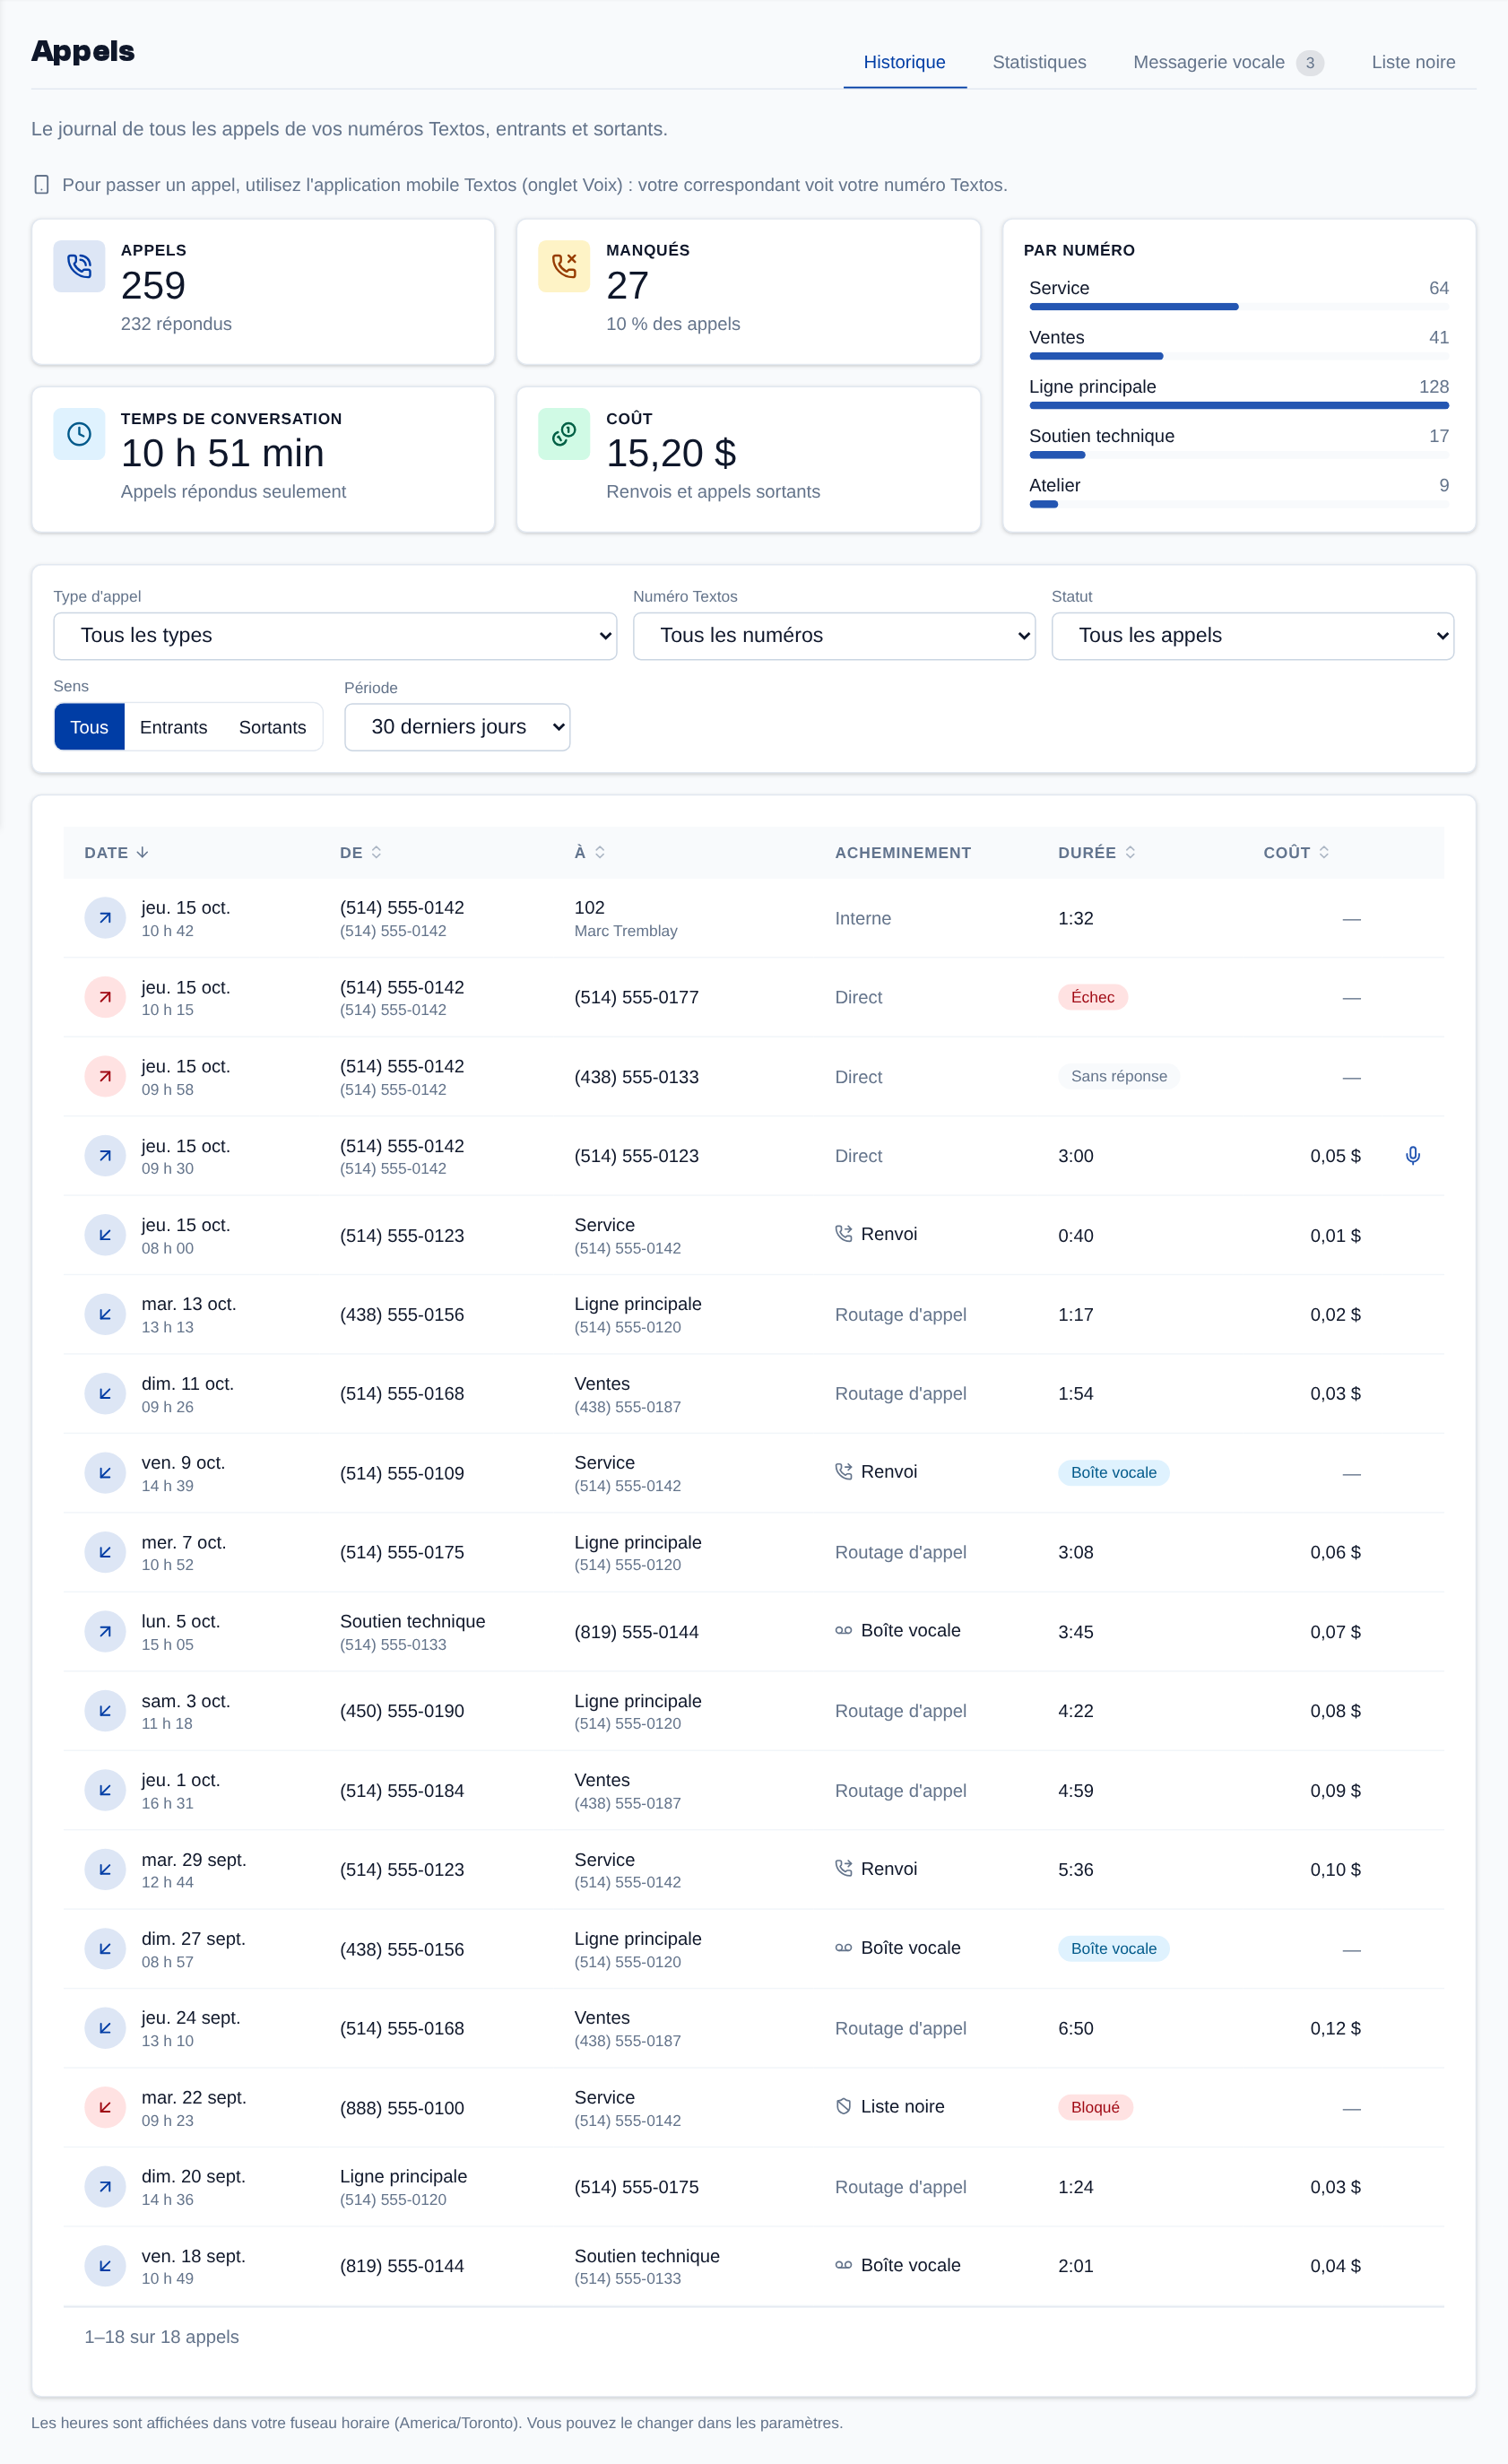The width and height of the screenshot is (1508, 2464).
Task: Click blocked incoming icon for mar. 22 sept. call
Action: click(x=105, y=2107)
